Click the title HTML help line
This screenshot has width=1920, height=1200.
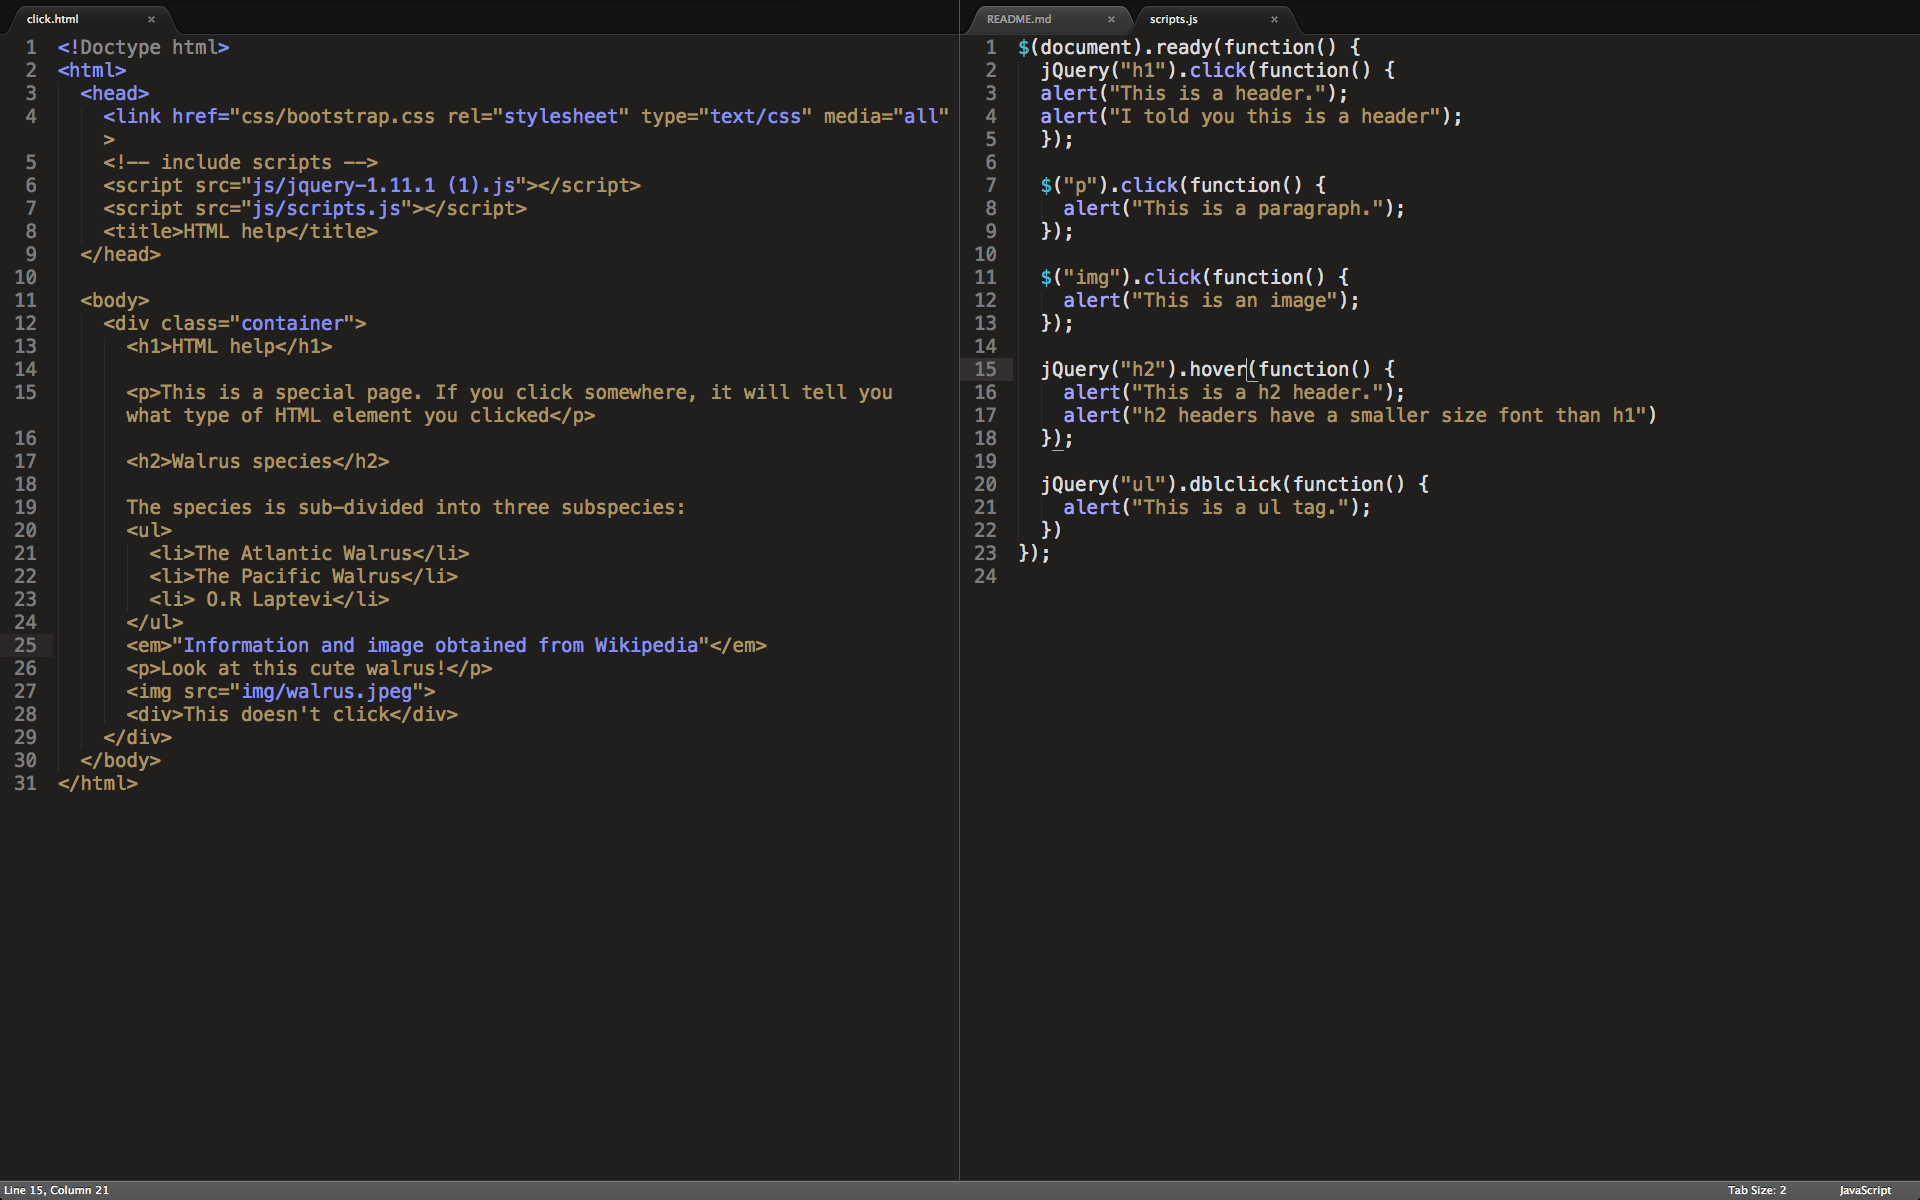pos(240,231)
